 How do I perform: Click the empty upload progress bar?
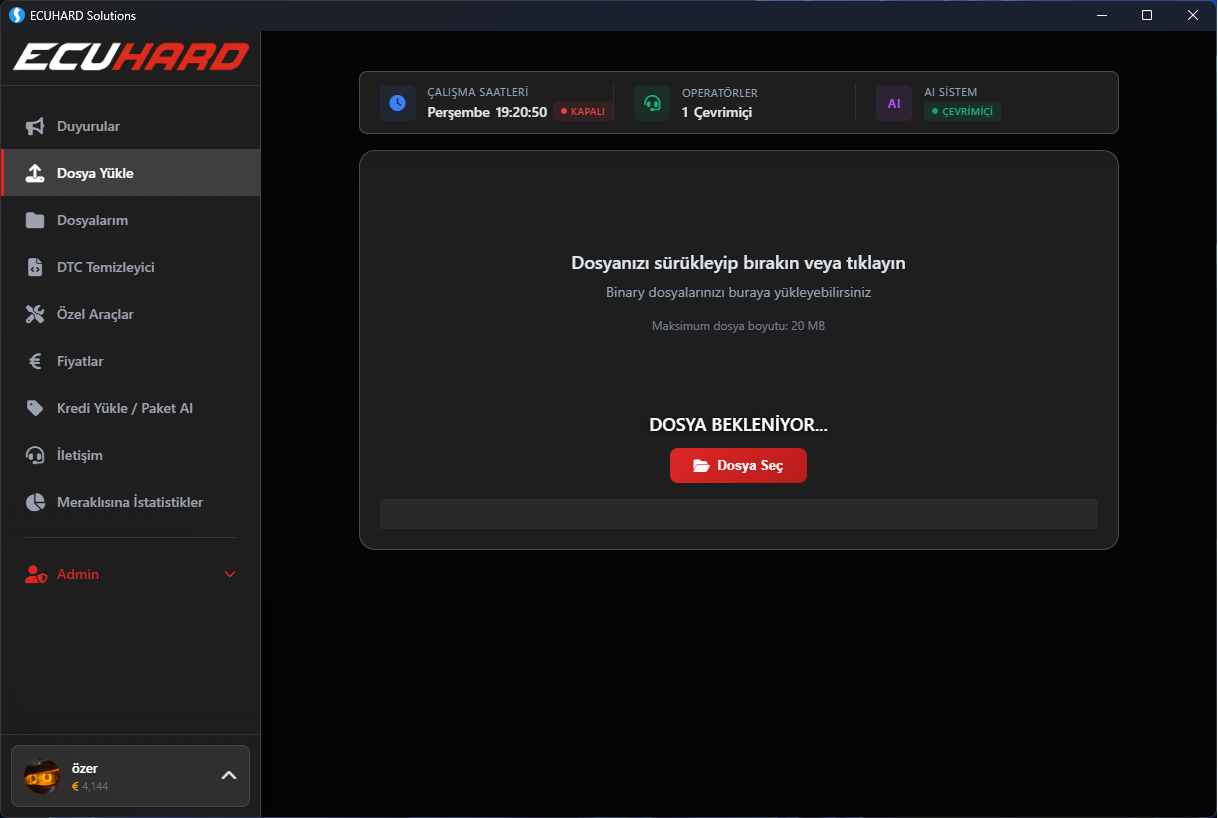coord(738,514)
